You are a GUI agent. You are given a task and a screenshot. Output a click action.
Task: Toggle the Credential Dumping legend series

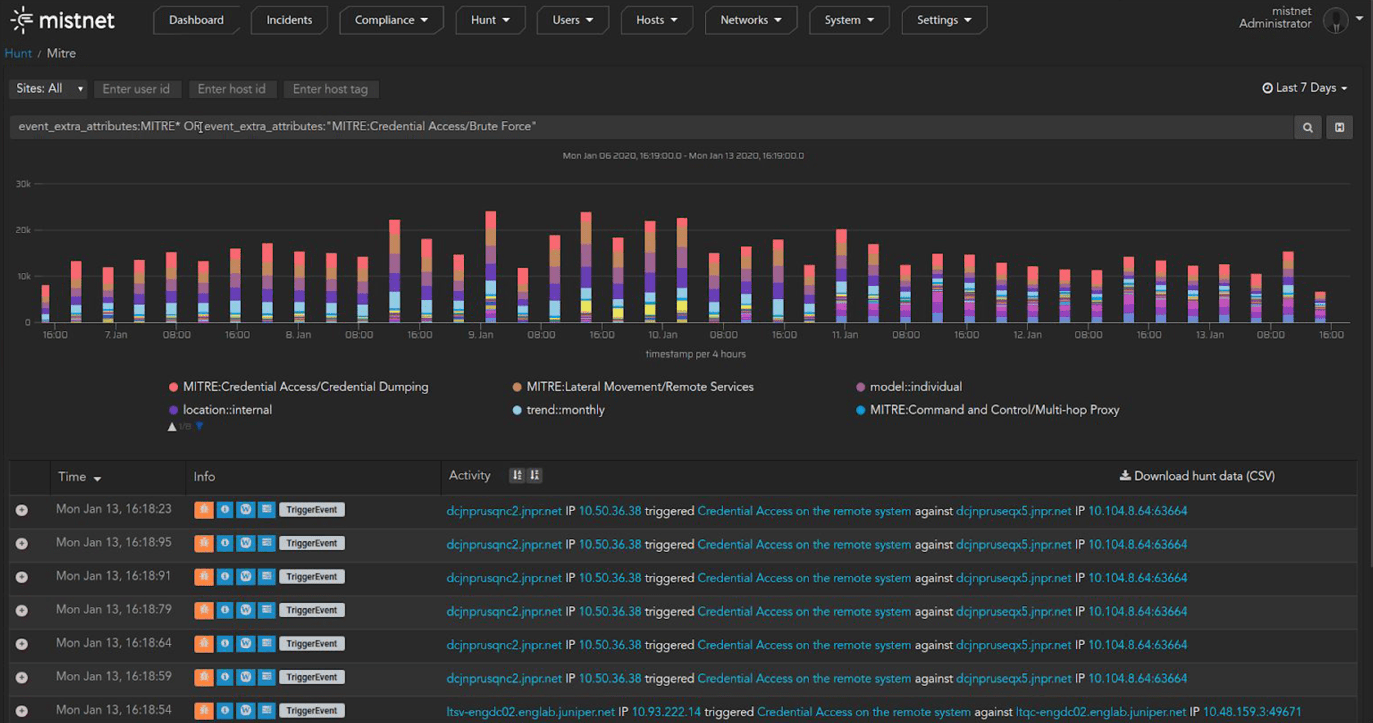305,387
